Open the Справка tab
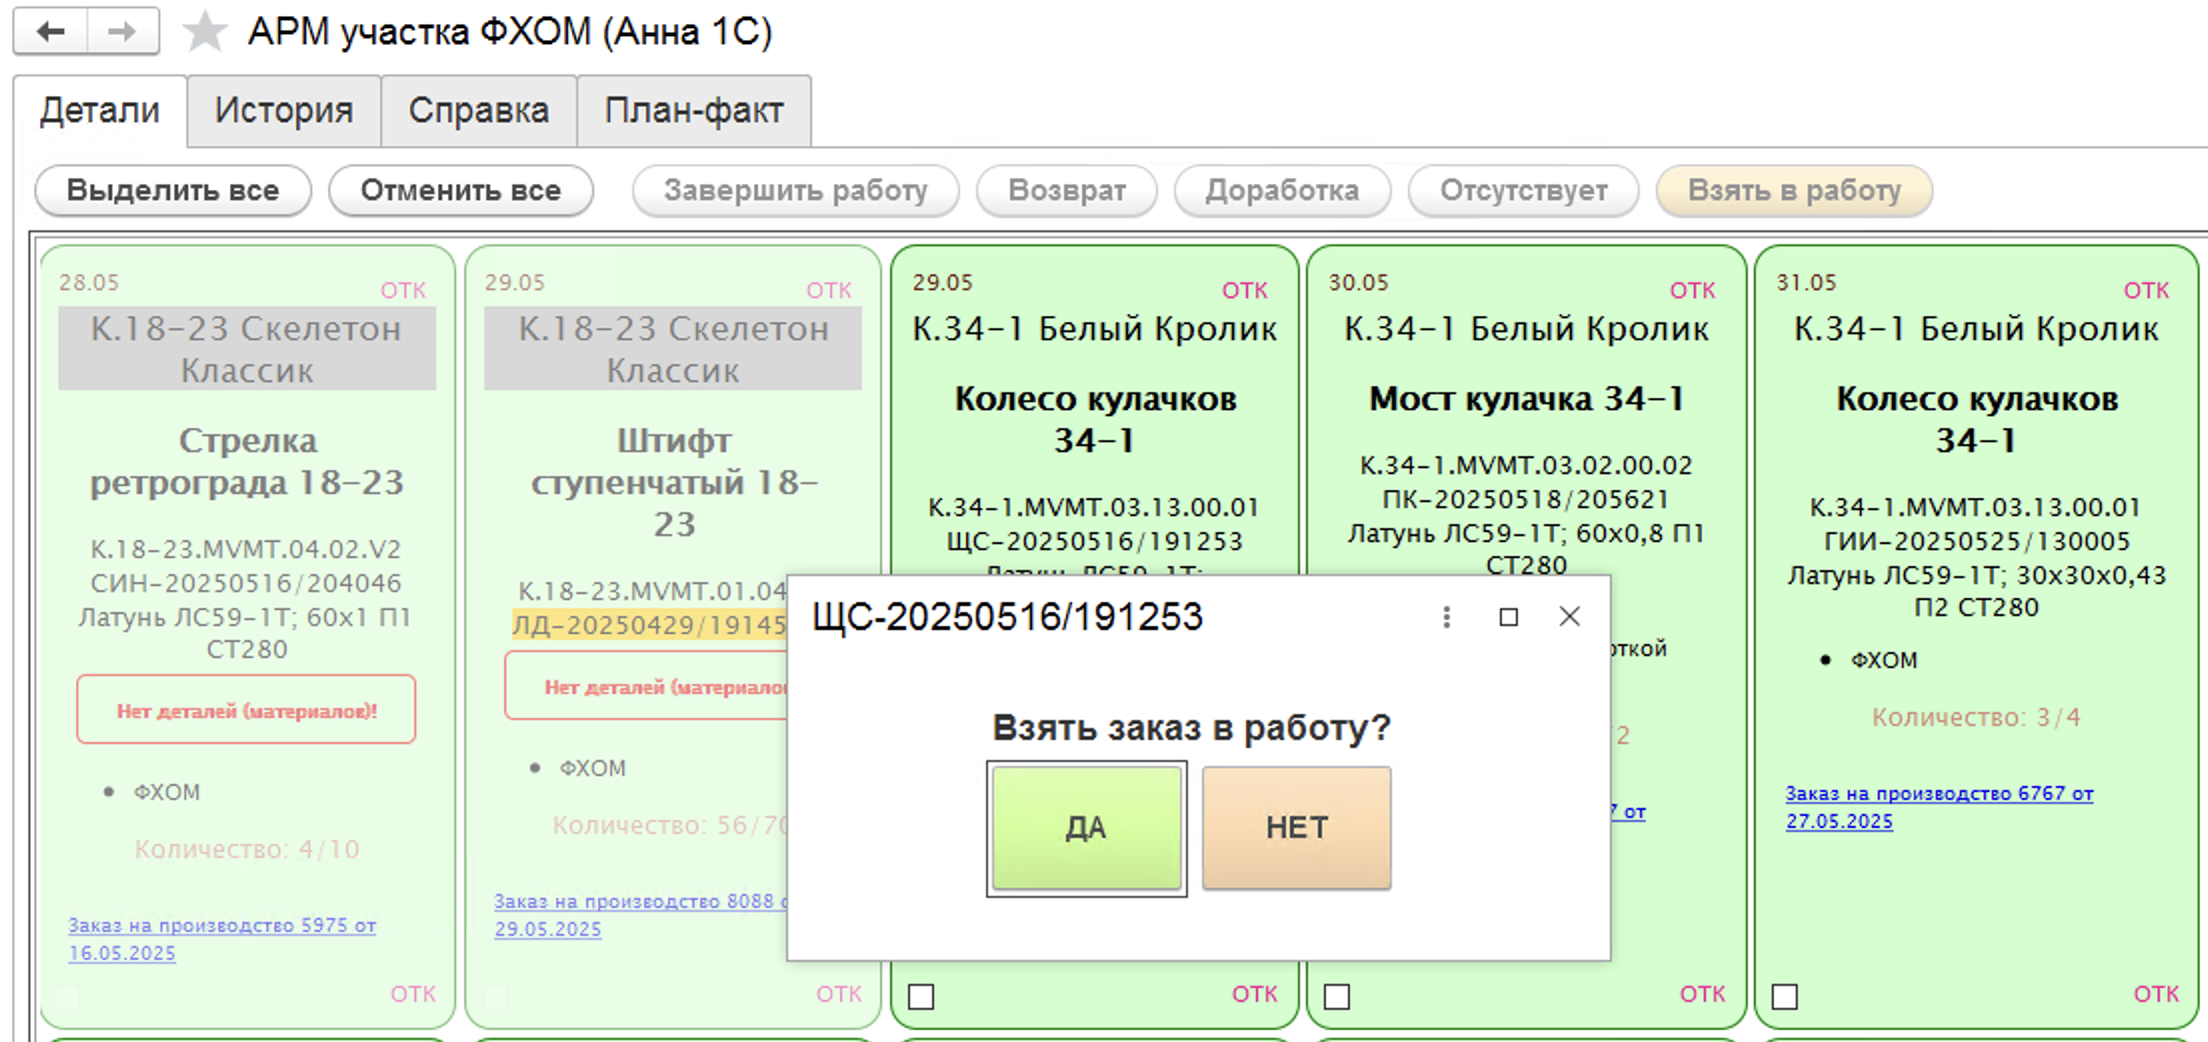Viewport: 2208px width, 1042px height. tap(478, 110)
